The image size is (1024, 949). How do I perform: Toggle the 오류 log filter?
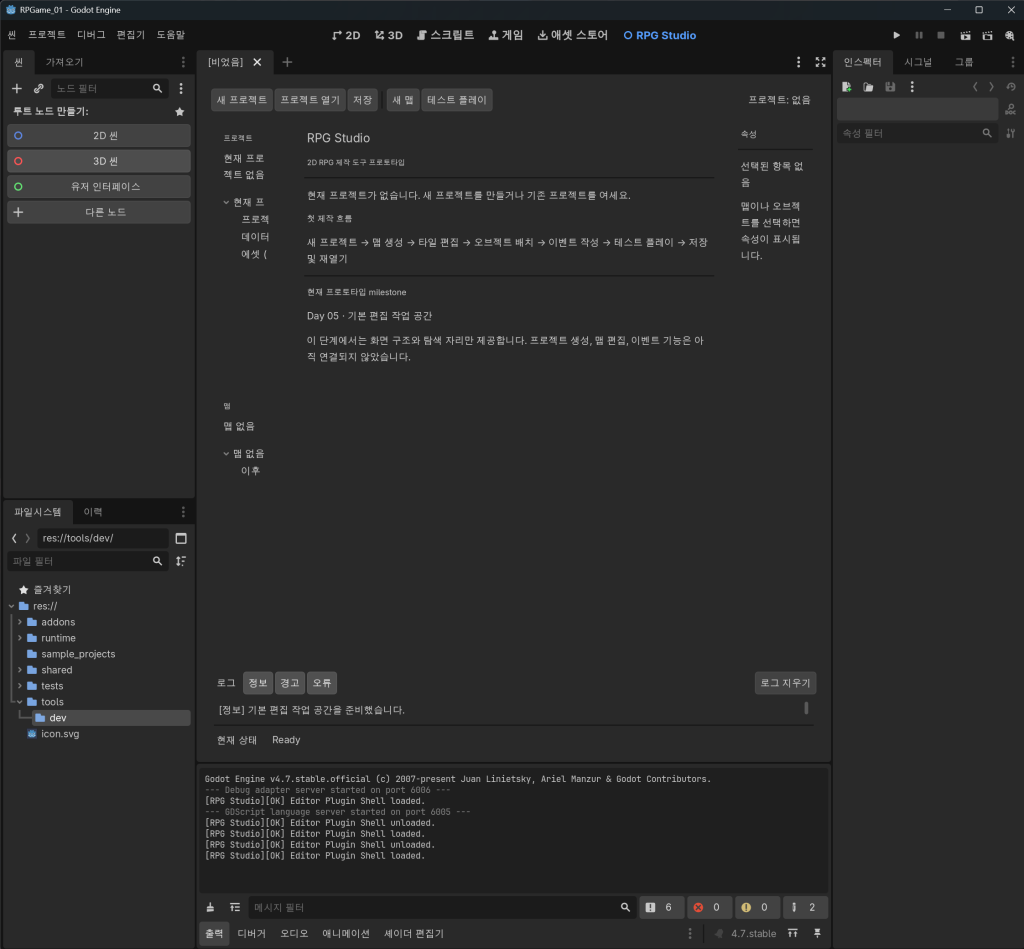[x=321, y=683]
